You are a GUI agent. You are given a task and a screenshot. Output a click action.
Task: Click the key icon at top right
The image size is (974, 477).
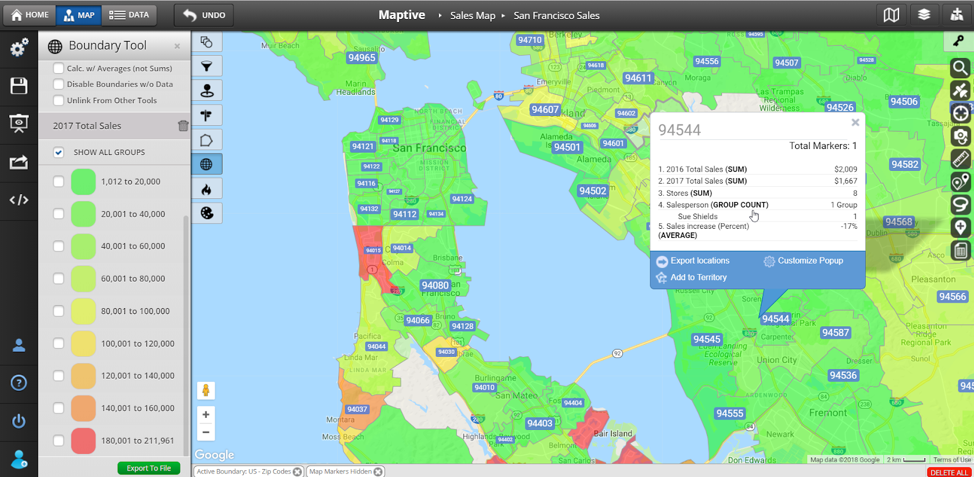coord(958,41)
